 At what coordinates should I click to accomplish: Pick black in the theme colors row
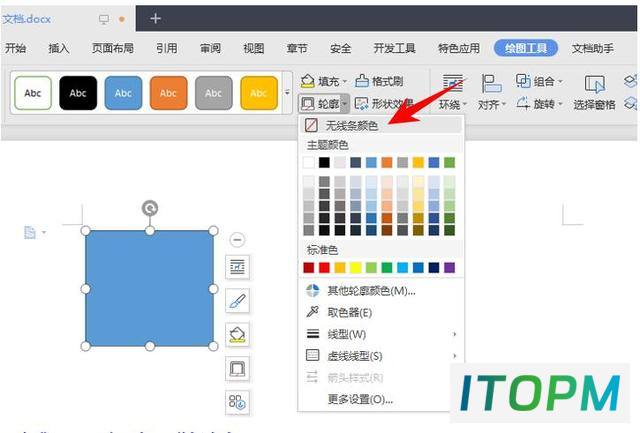[x=324, y=162]
